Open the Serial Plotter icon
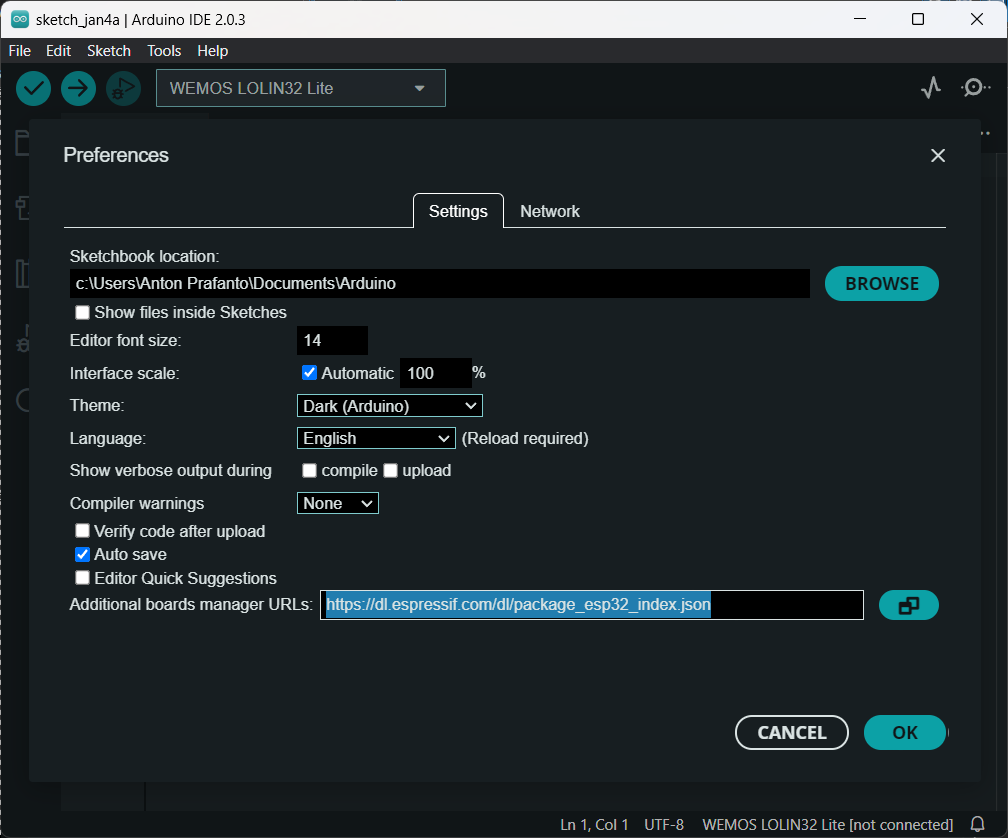This screenshot has height=838, width=1008. tap(931, 87)
